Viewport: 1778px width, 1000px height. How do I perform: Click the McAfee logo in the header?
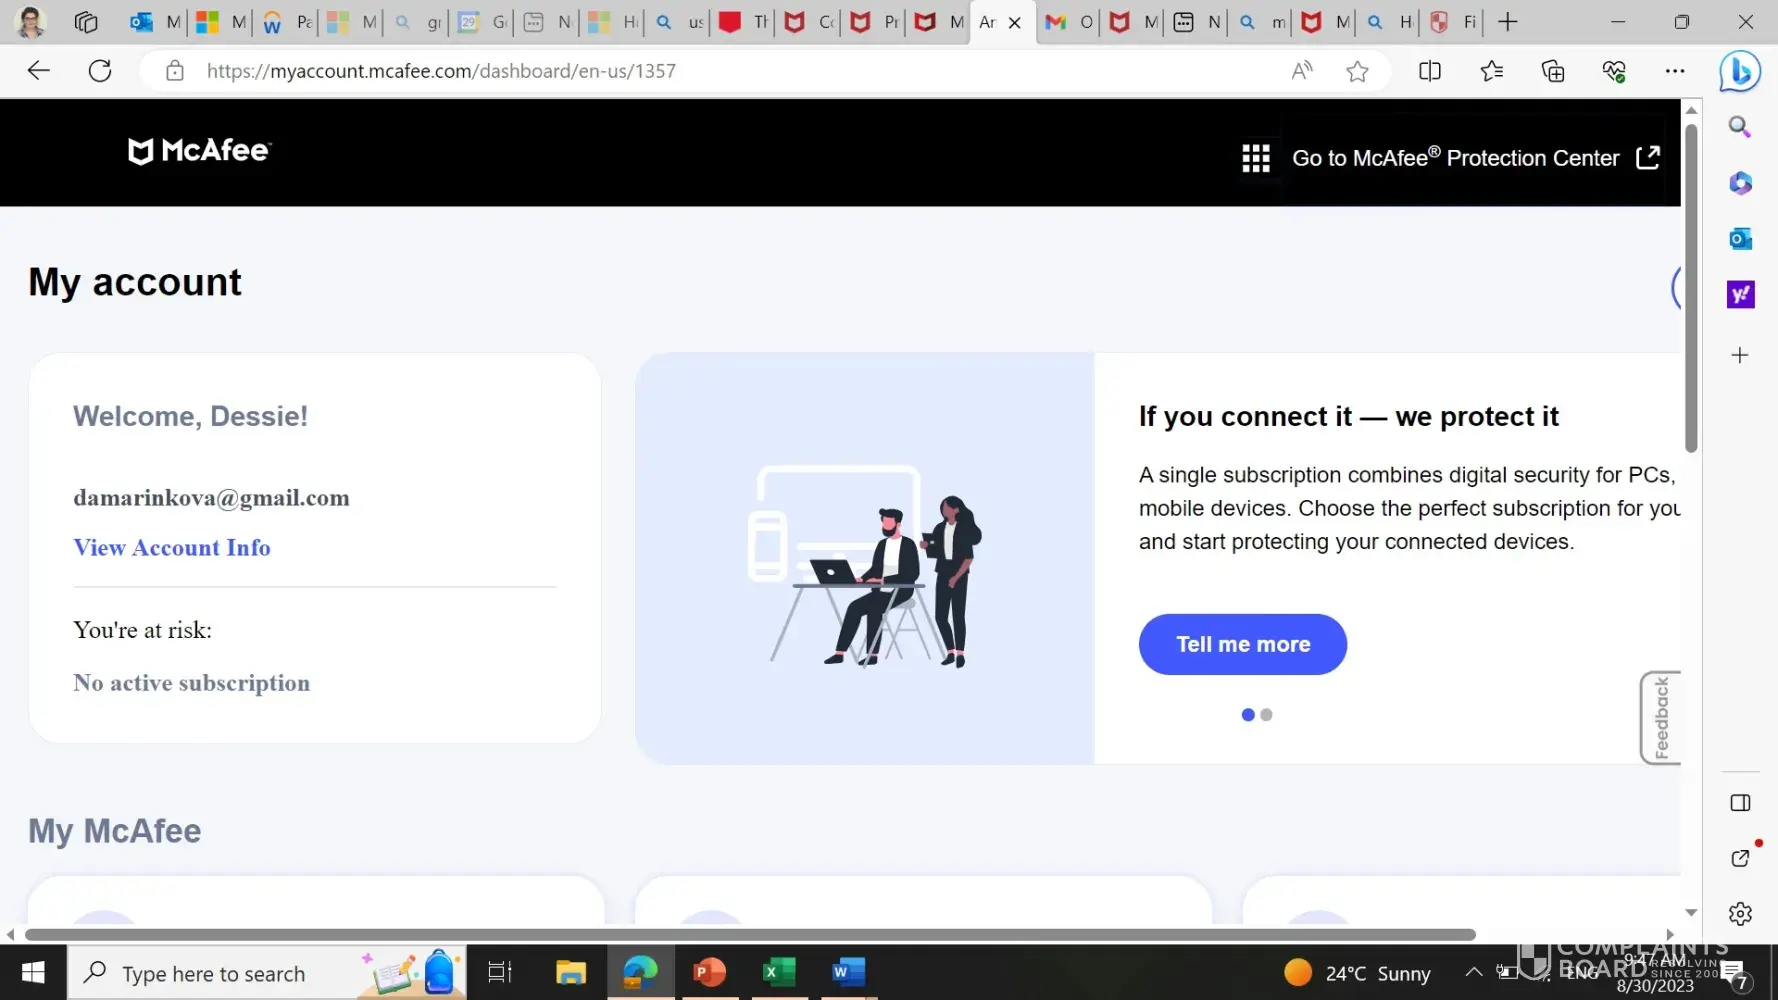tap(200, 151)
